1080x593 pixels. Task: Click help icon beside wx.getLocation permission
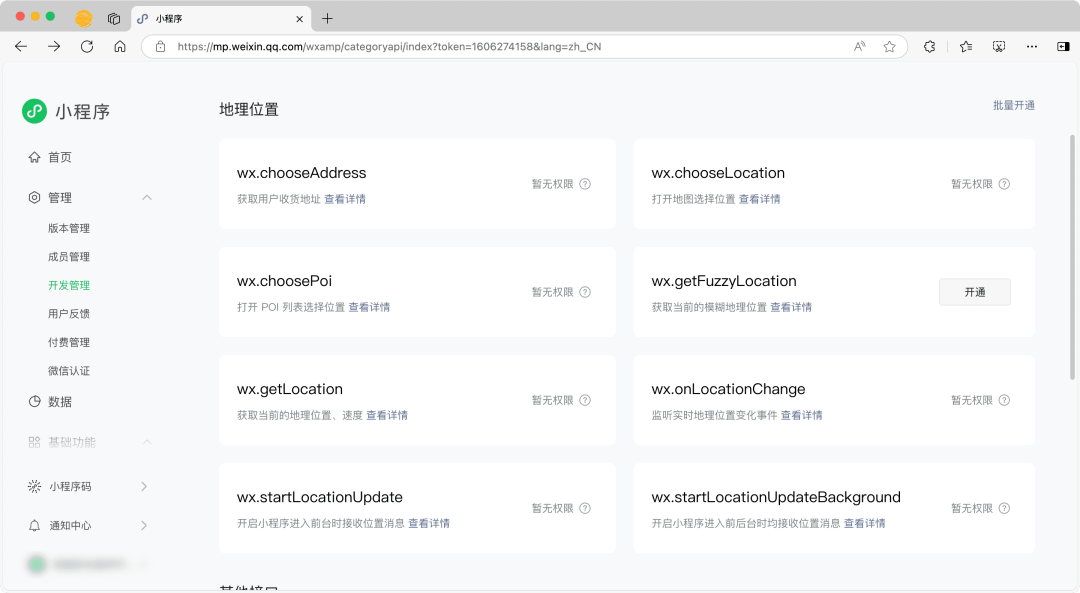[x=585, y=400]
